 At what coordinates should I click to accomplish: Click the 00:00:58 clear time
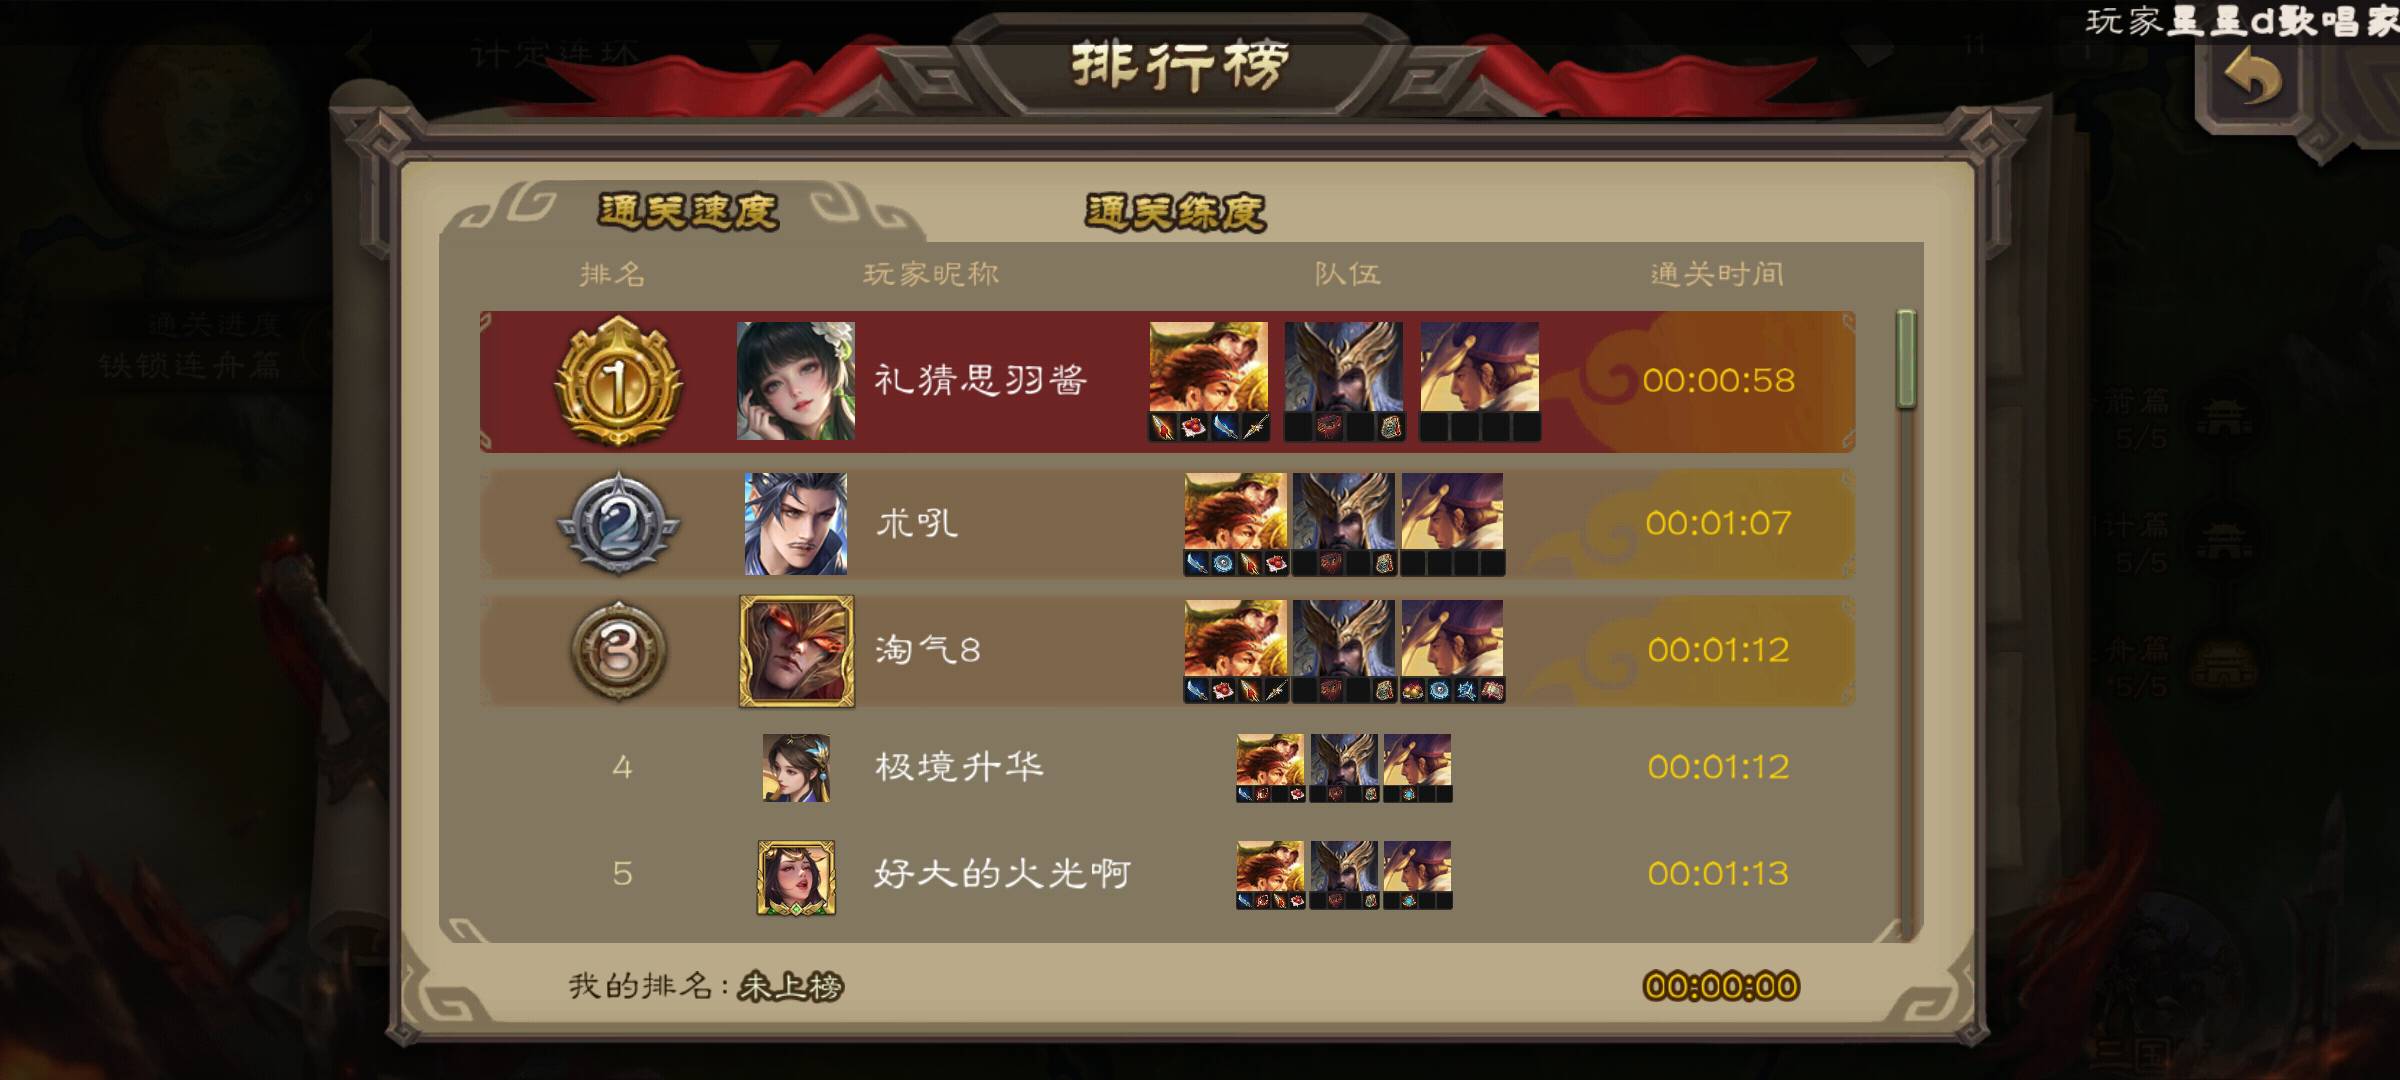1718,380
